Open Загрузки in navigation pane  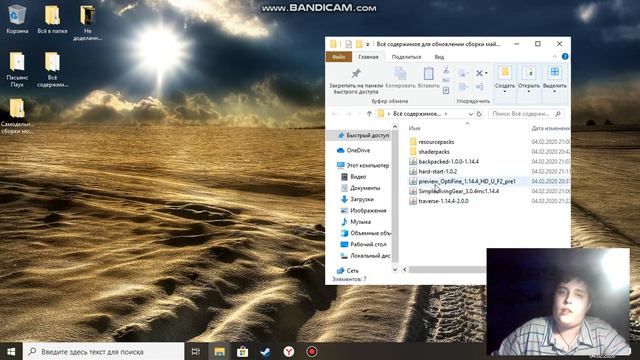click(358, 199)
